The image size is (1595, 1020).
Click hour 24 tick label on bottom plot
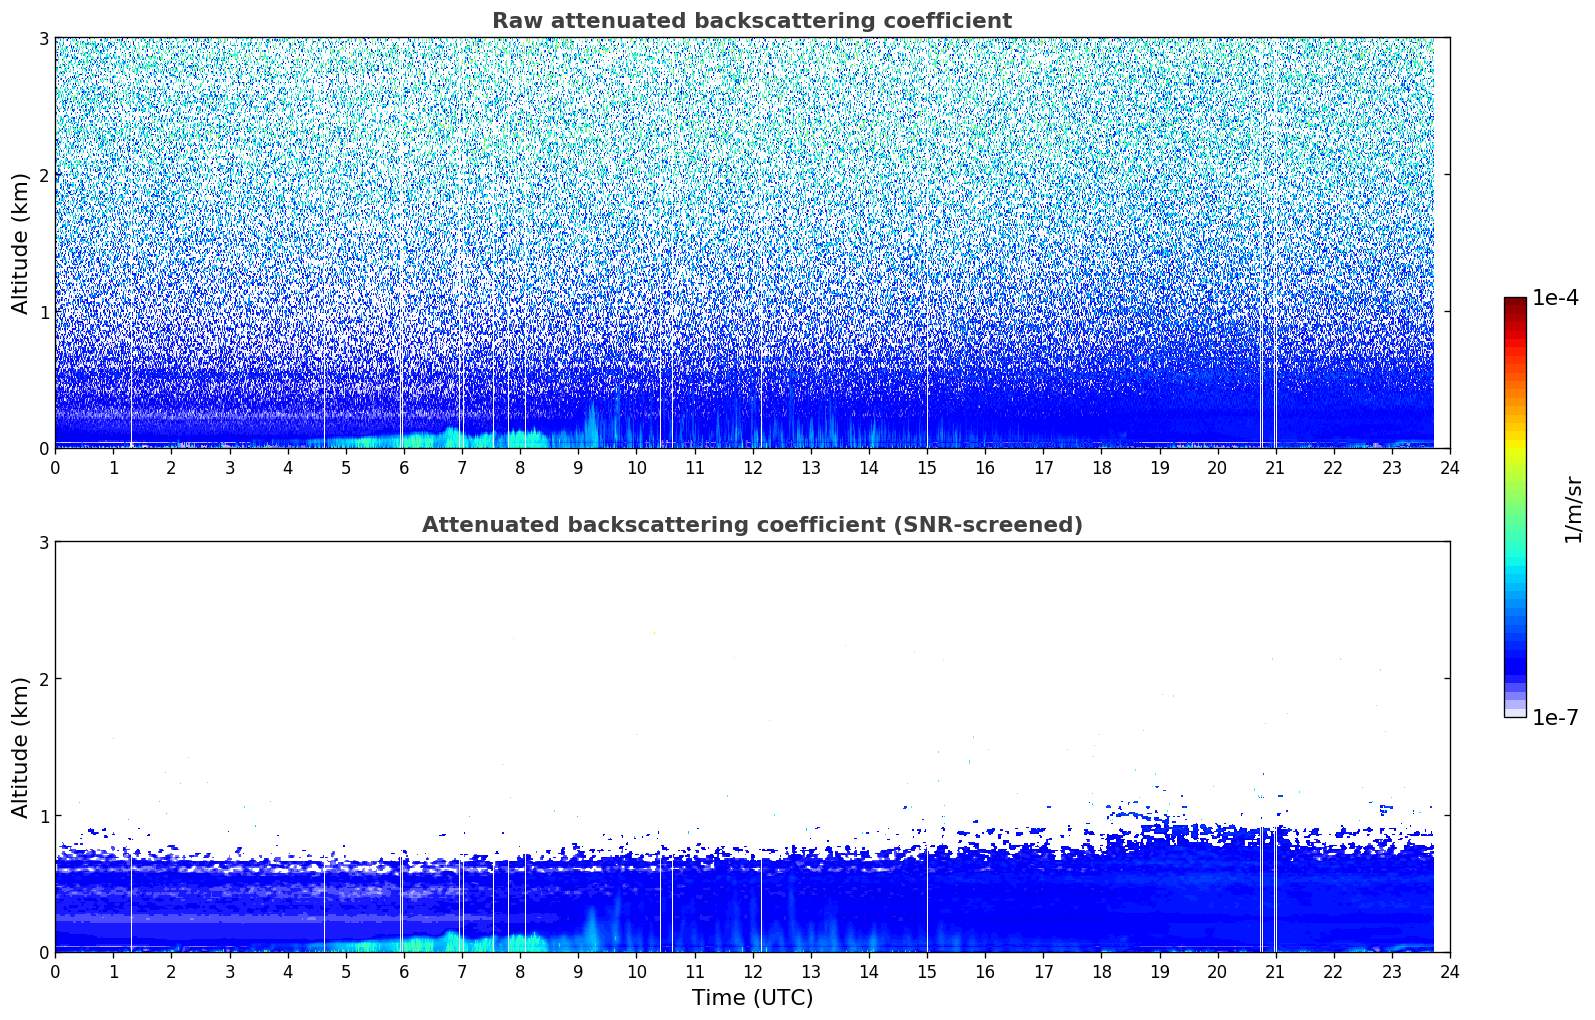coord(1449,971)
